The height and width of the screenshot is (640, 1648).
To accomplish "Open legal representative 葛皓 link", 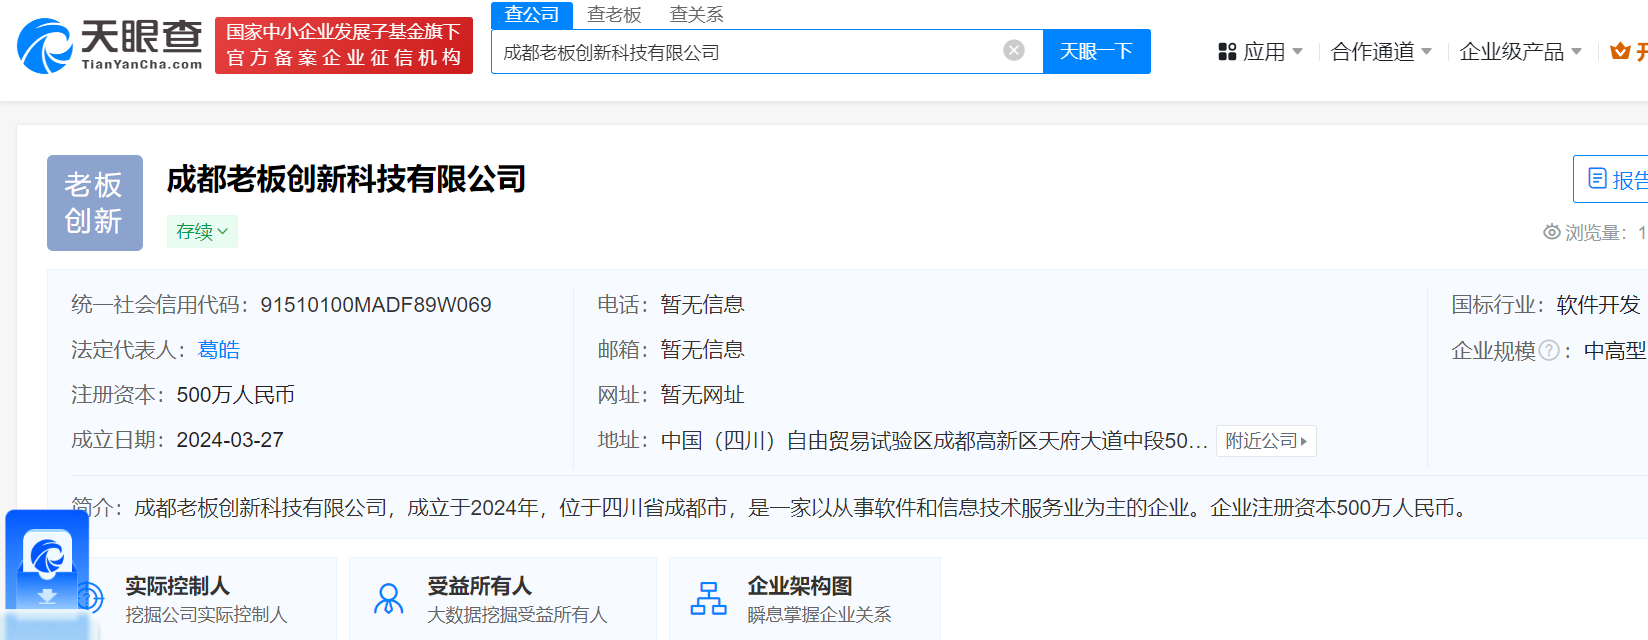I will click(219, 350).
